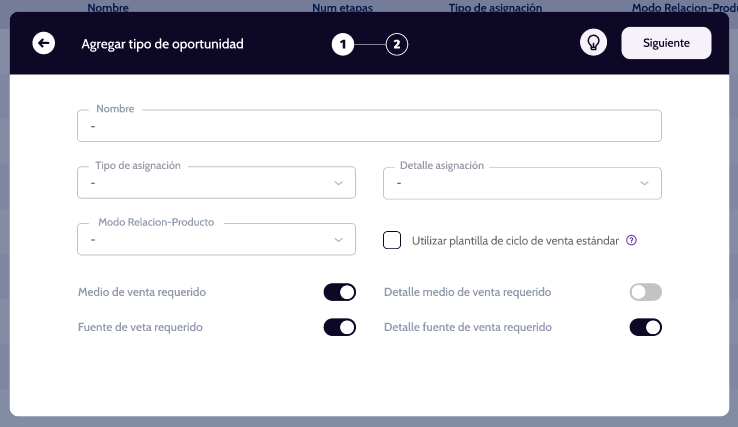Viewport: 738px width, 427px height.
Task: Go to step 2 circle
Action: pyautogui.click(x=397, y=44)
